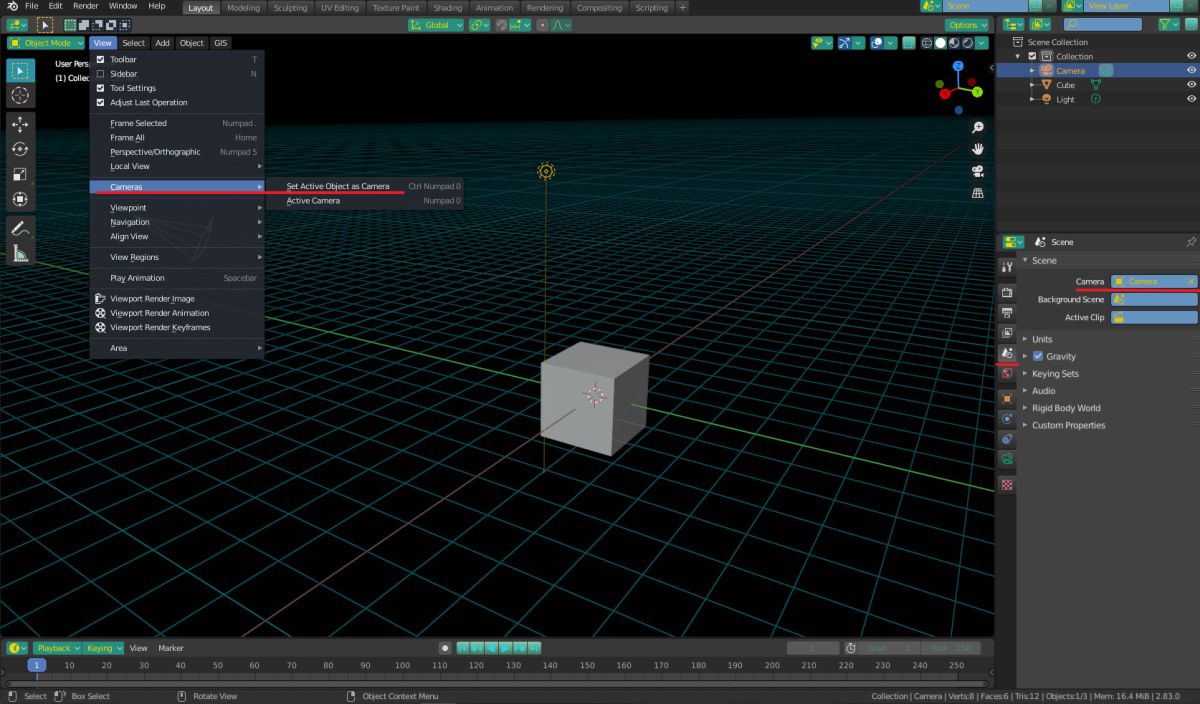Open the Options button in the header

pyautogui.click(x=966, y=25)
